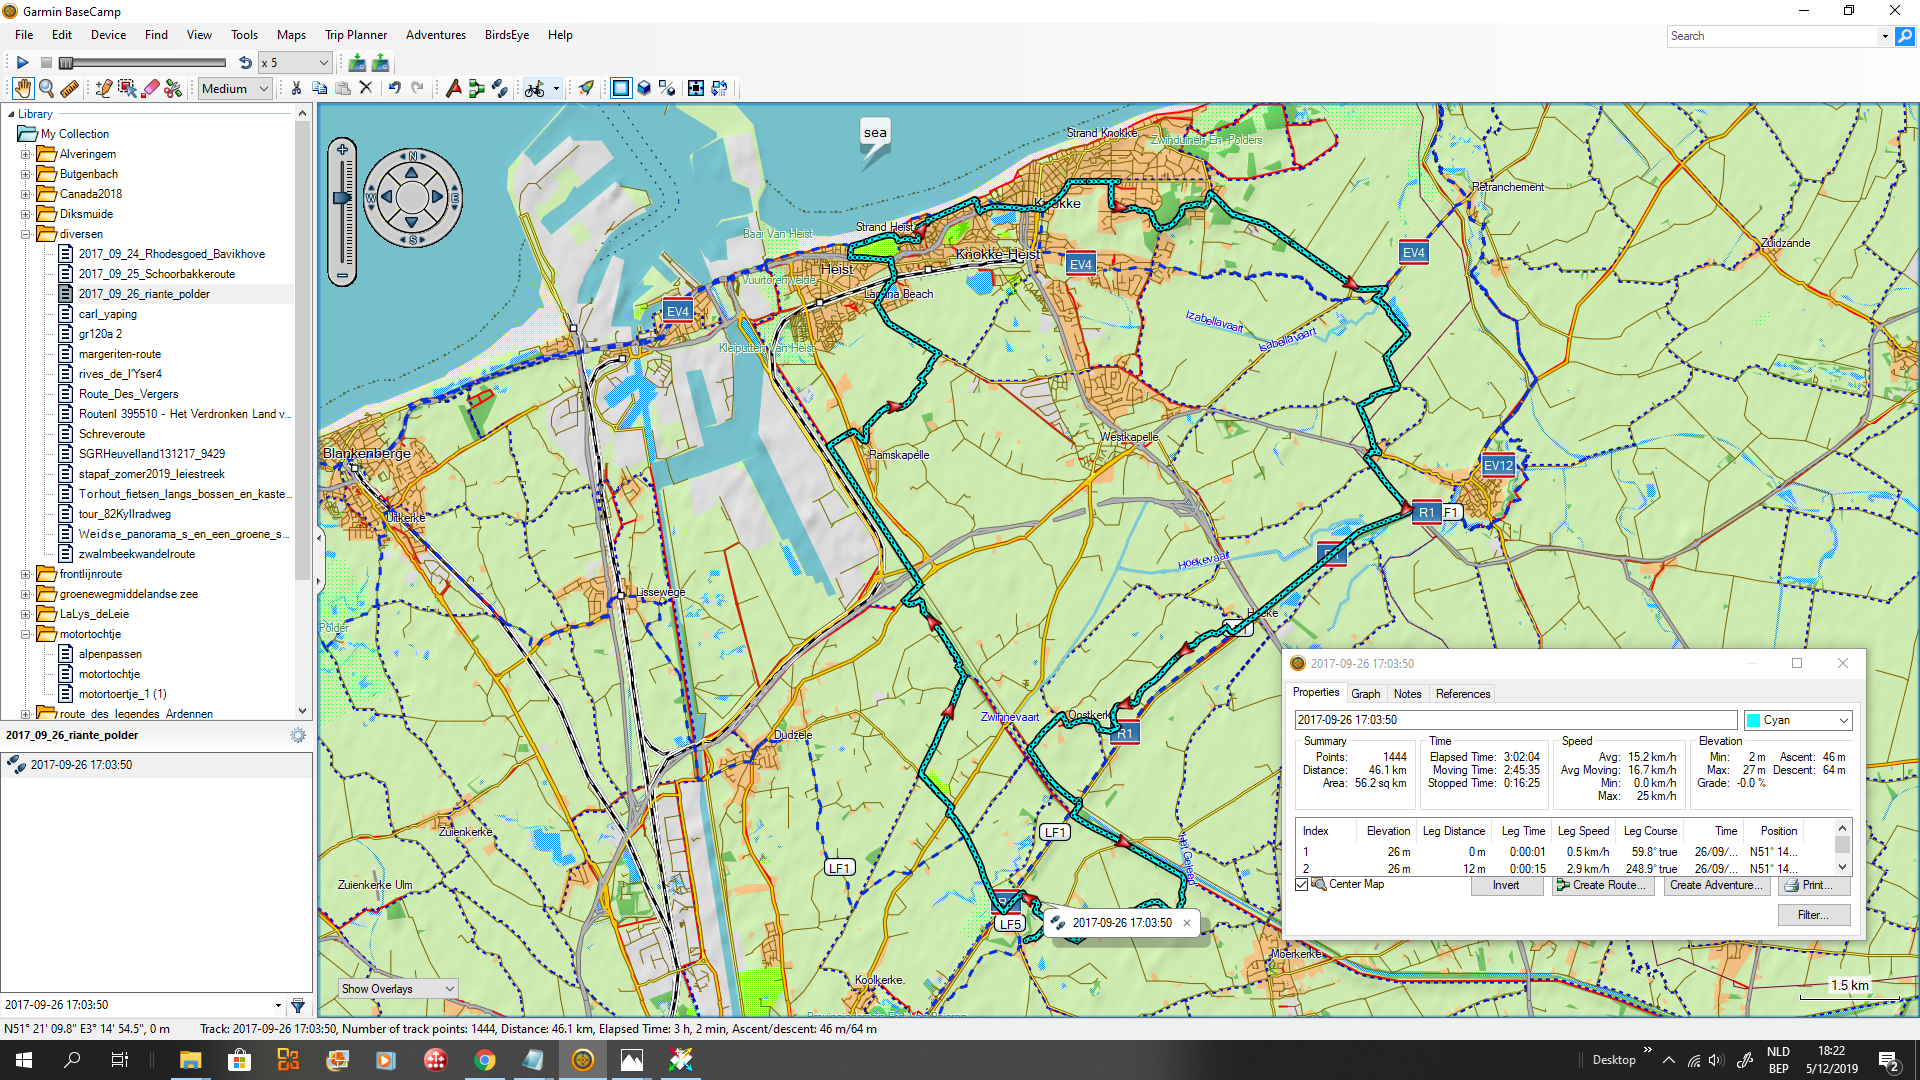Select the 2017_09_25_Schoorbakkeroute list
The image size is (1920, 1080).
(x=157, y=274)
